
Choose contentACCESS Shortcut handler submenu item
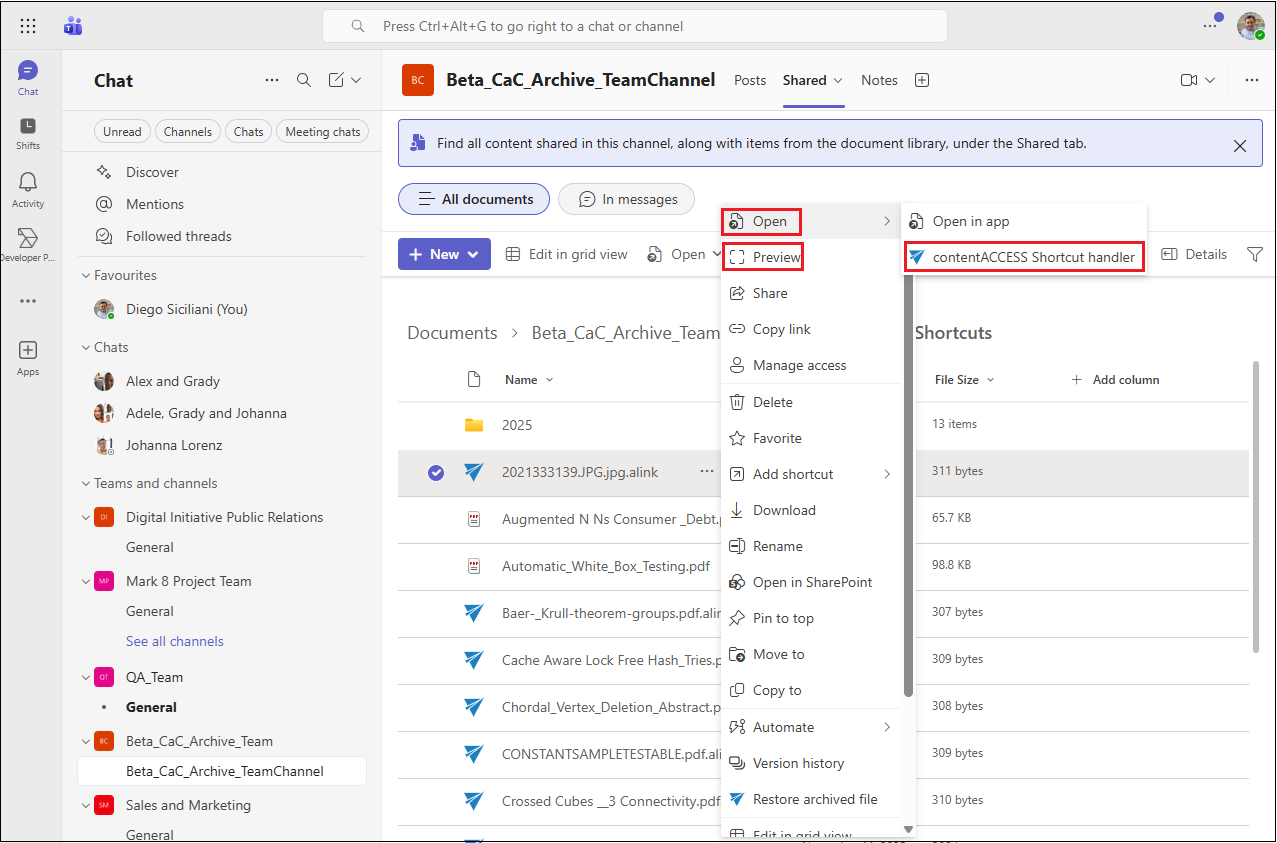[1033, 258]
